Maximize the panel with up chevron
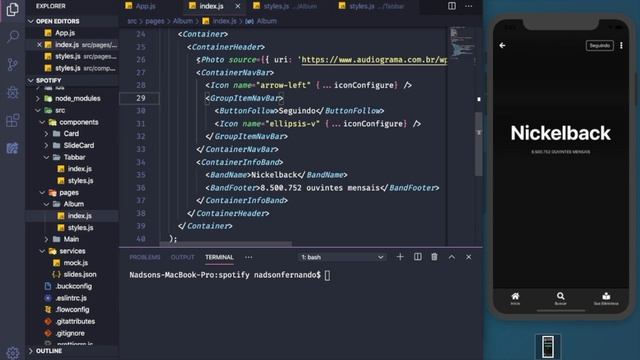This screenshot has height=360, width=640. pos(451,257)
